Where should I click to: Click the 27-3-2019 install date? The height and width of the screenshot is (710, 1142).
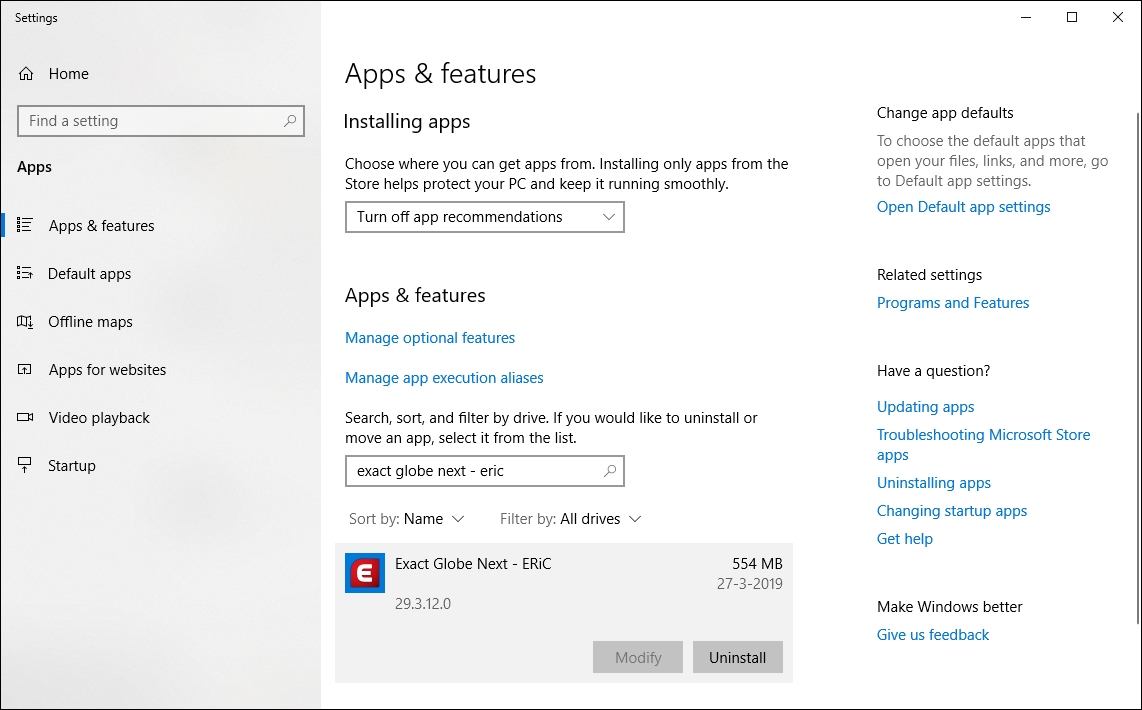coord(749,583)
